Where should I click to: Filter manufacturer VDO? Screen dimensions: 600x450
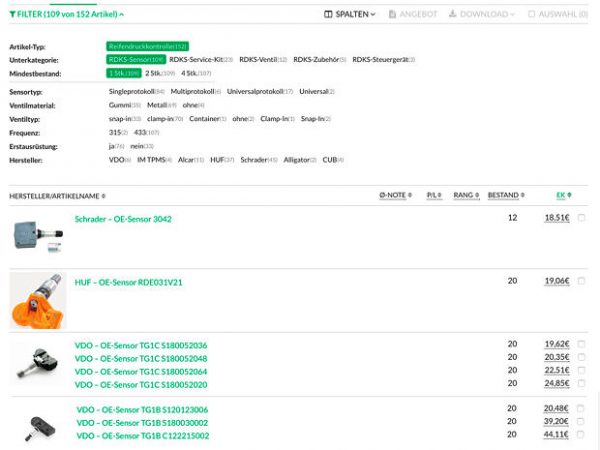pyautogui.click(x=120, y=160)
